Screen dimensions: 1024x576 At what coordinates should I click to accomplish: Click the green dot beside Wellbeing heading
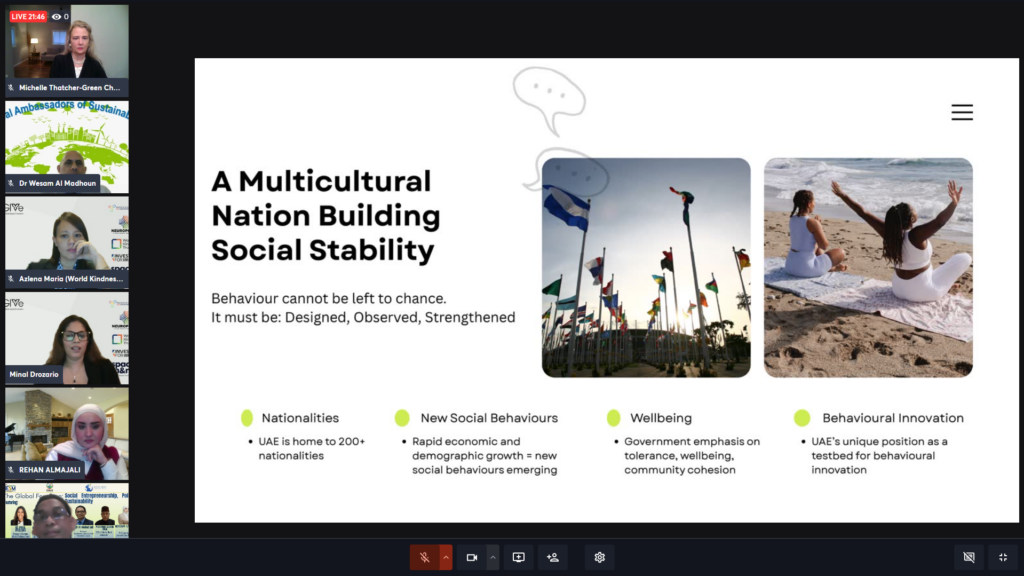613,418
